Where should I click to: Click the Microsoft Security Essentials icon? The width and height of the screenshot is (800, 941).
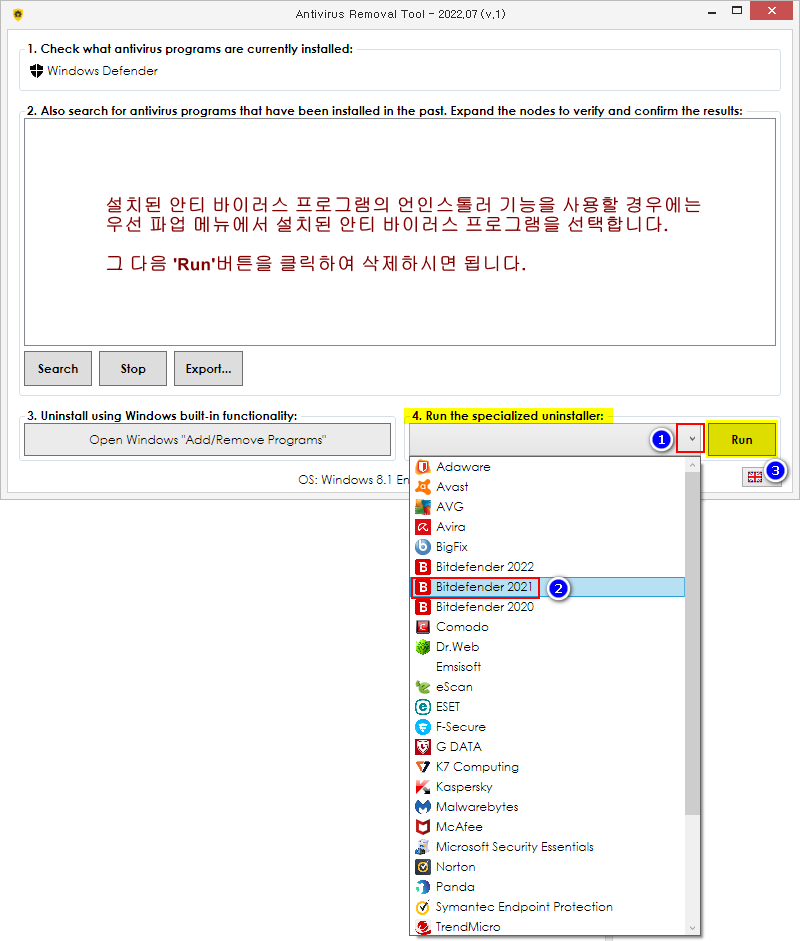point(423,847)
